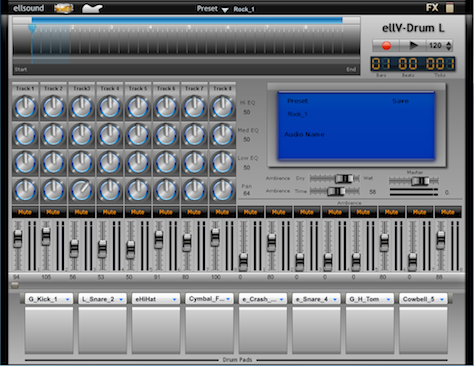
Task: Adjust the Track 7 Med EQ knob
Action: (194, 135)
